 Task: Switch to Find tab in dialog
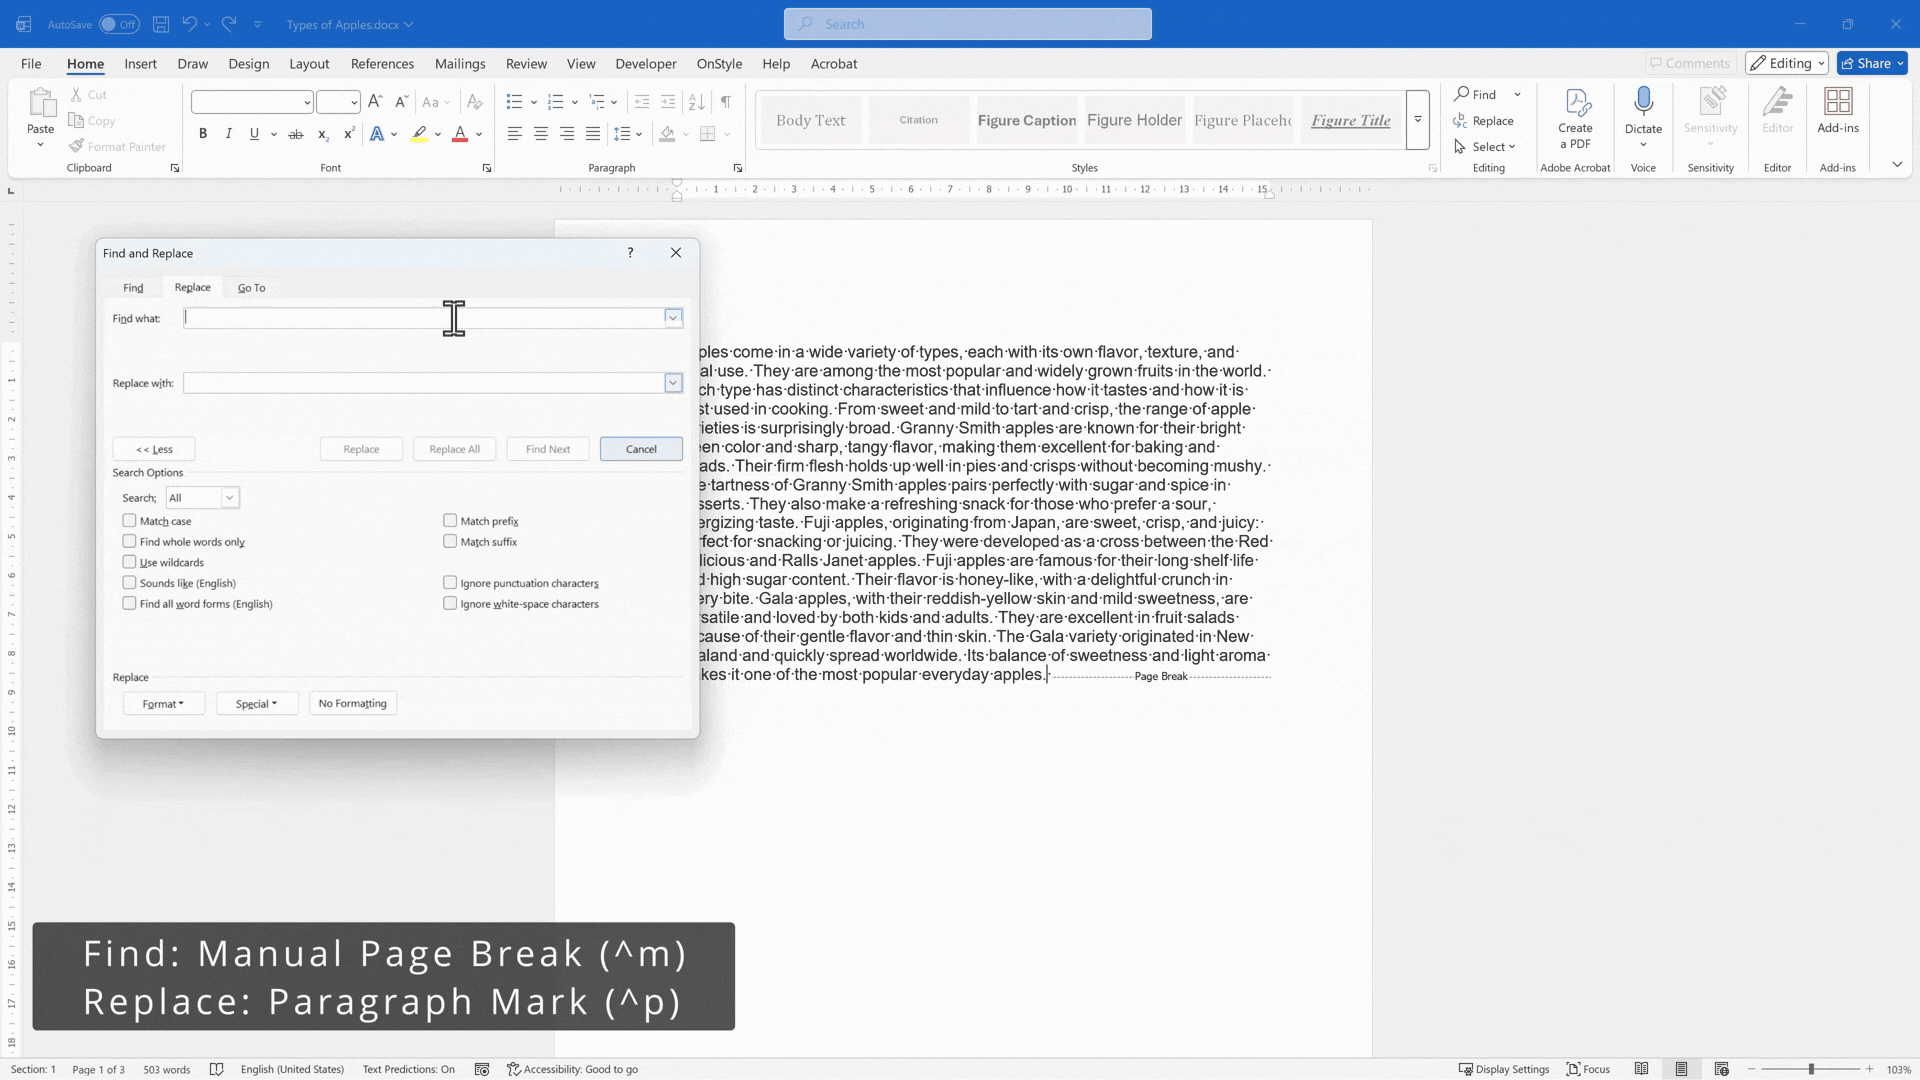click(x=133, y=288)
